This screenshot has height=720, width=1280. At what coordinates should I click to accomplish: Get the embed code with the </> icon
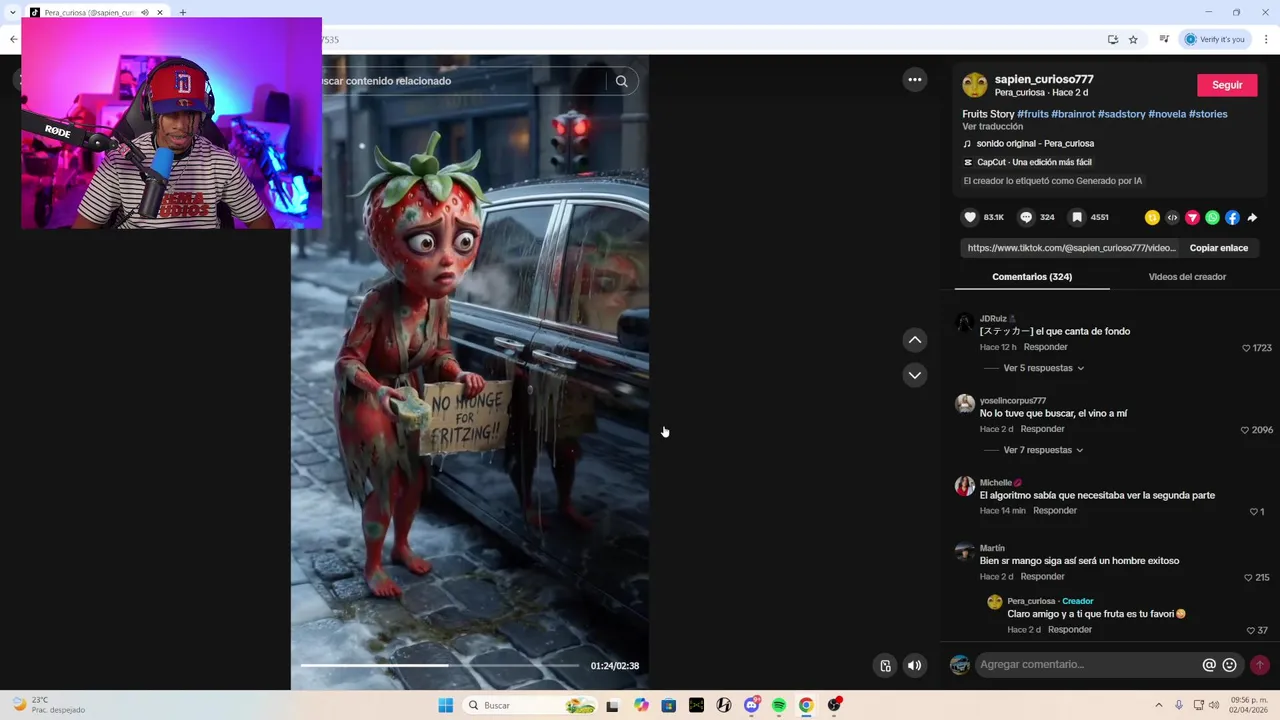(x=1172, y=217)
